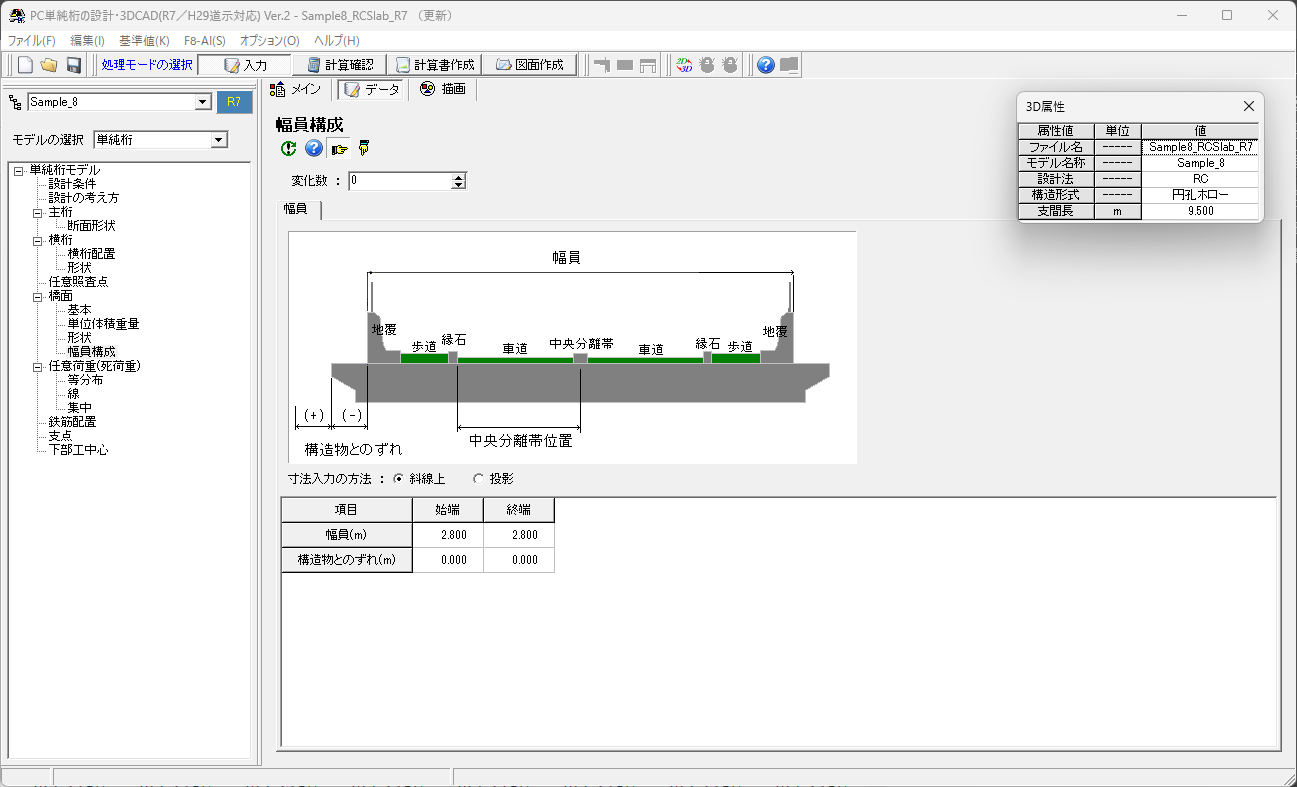The height and width of the screenshot is (787, 1297).
Task: Click 幅員(m) 始端 cell value 2.800
Action: 447,535
